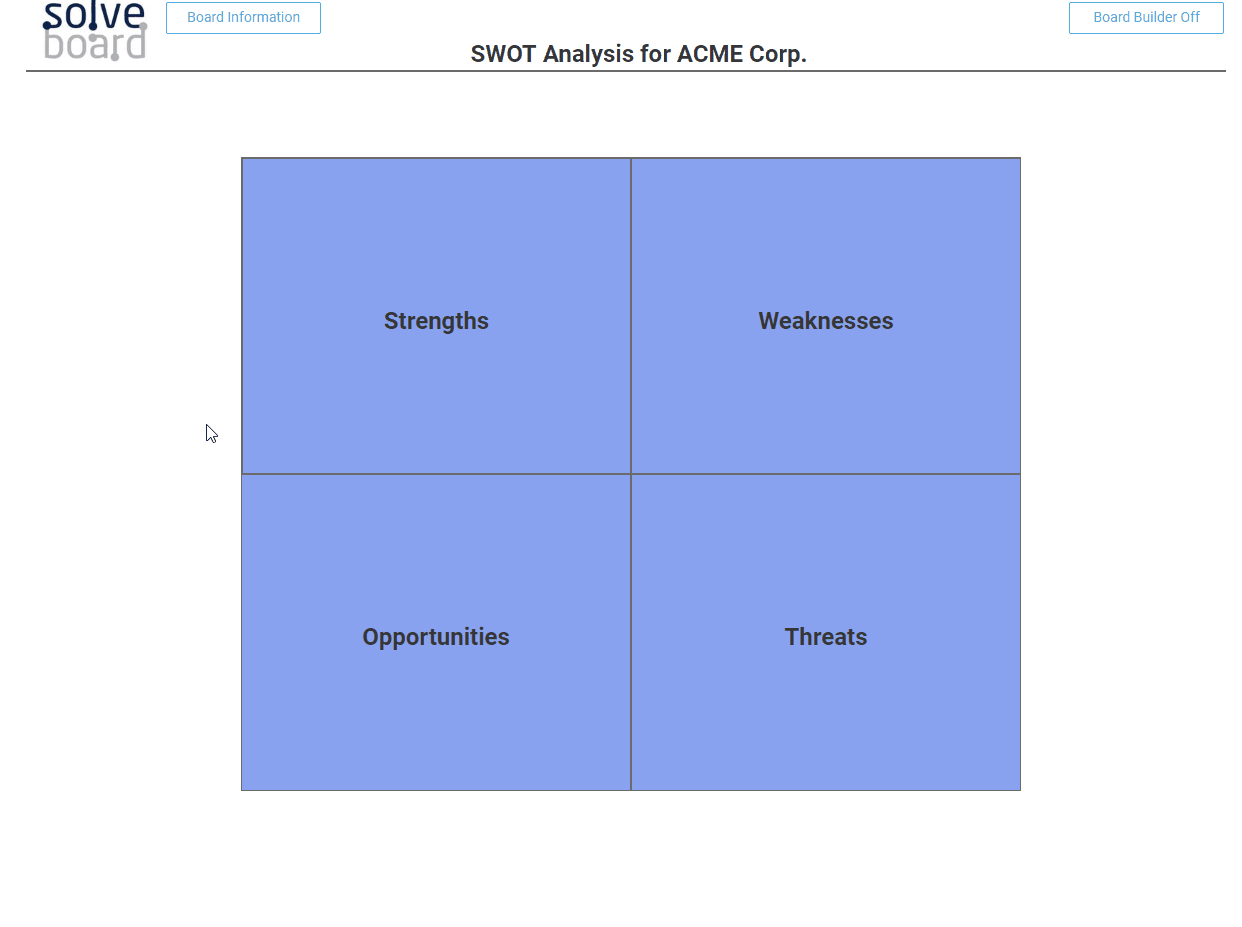Click divider between Strengths and Weaknesses cells
Screen dimensions: 1242x927
(x=631, y=316)
